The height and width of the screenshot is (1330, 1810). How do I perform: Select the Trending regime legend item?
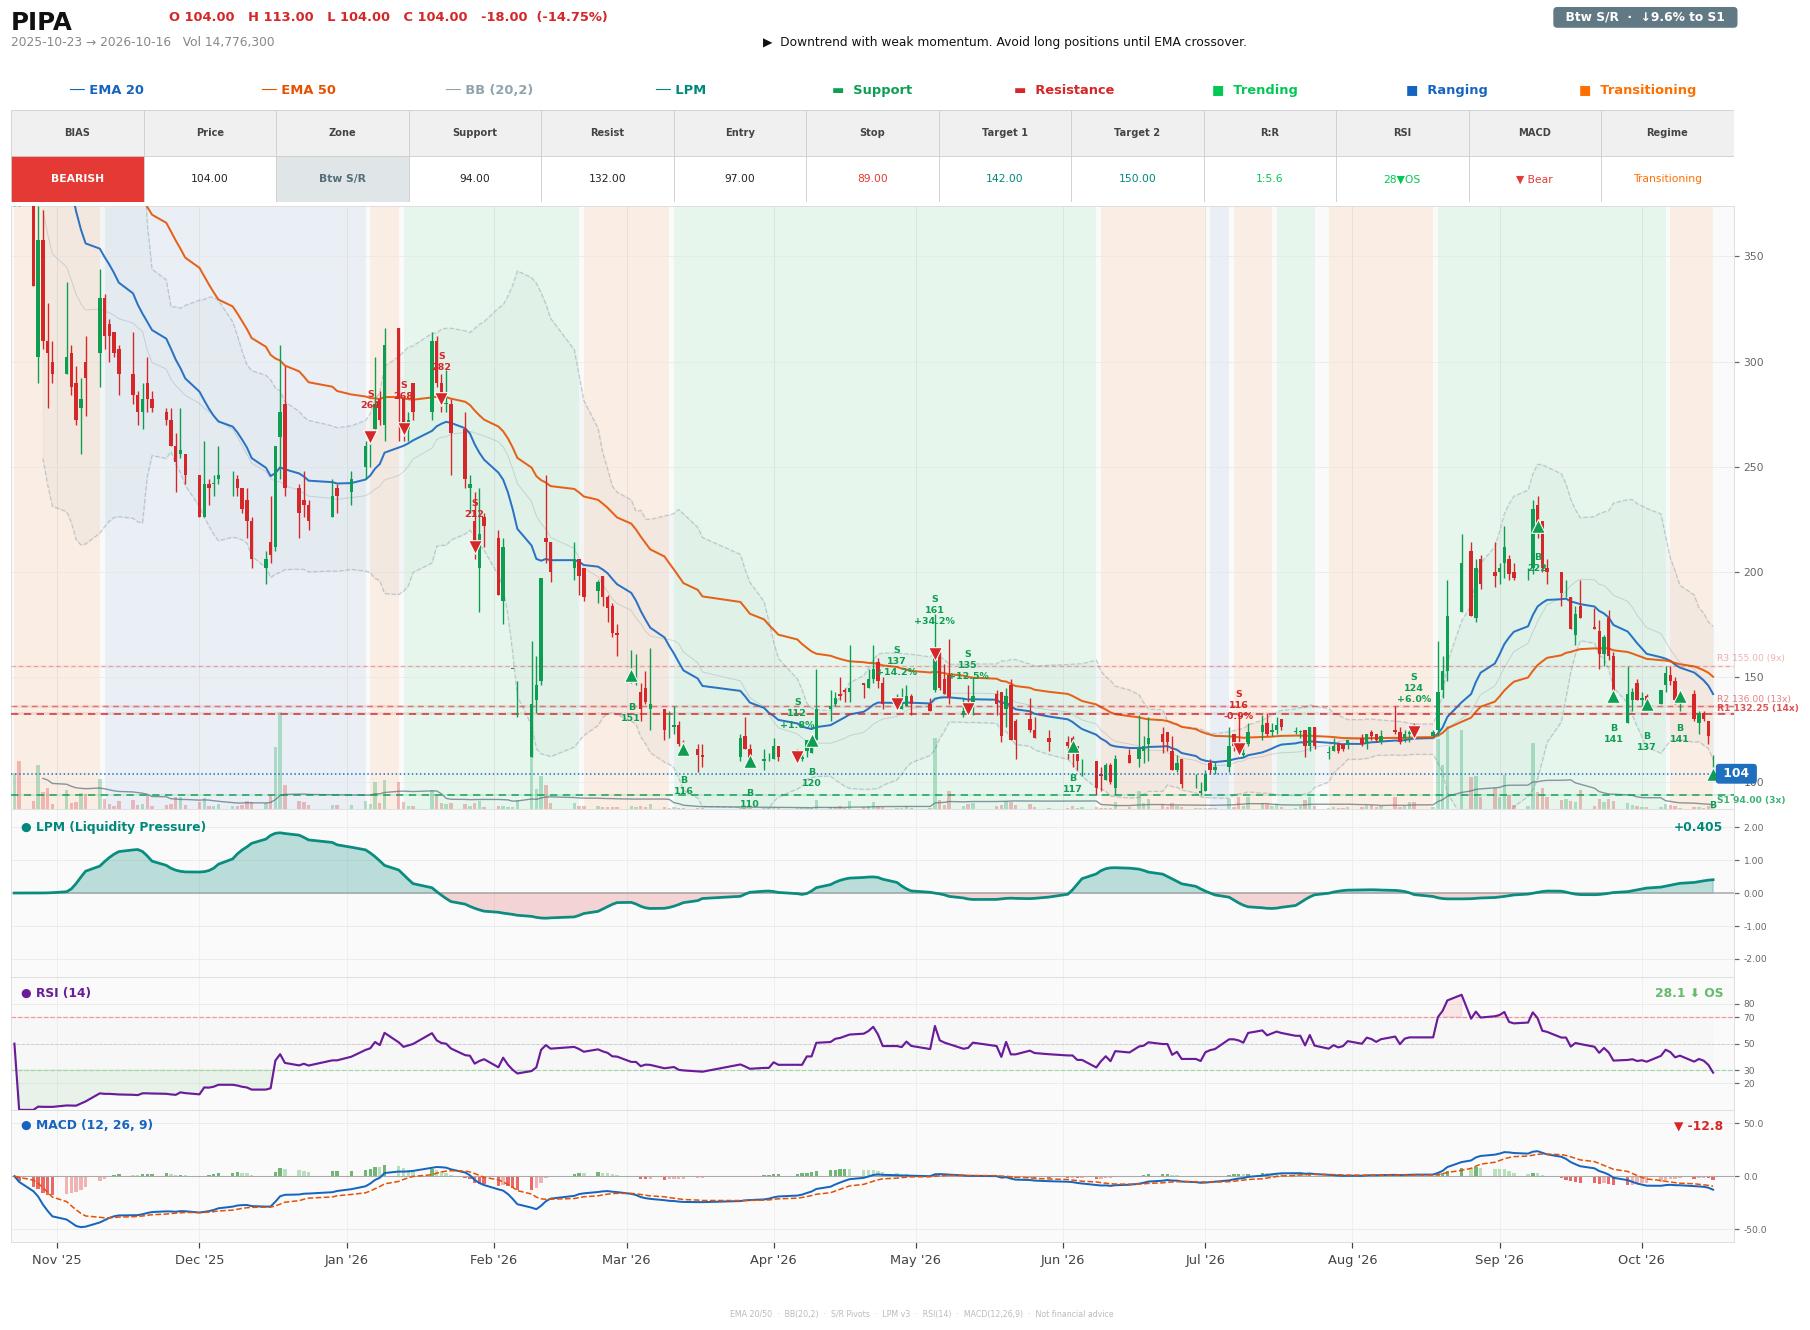1255,90
